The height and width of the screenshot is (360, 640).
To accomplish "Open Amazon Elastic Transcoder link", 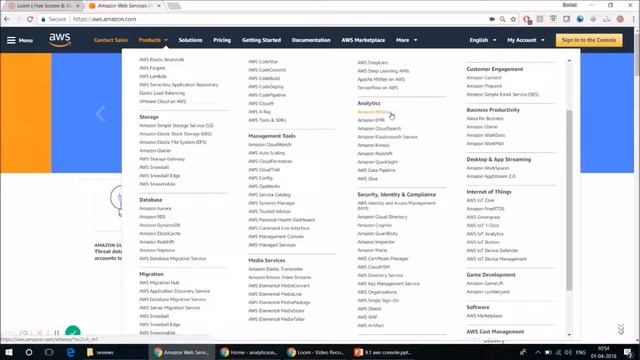I will pyautogui.click(x=276, y=269).
